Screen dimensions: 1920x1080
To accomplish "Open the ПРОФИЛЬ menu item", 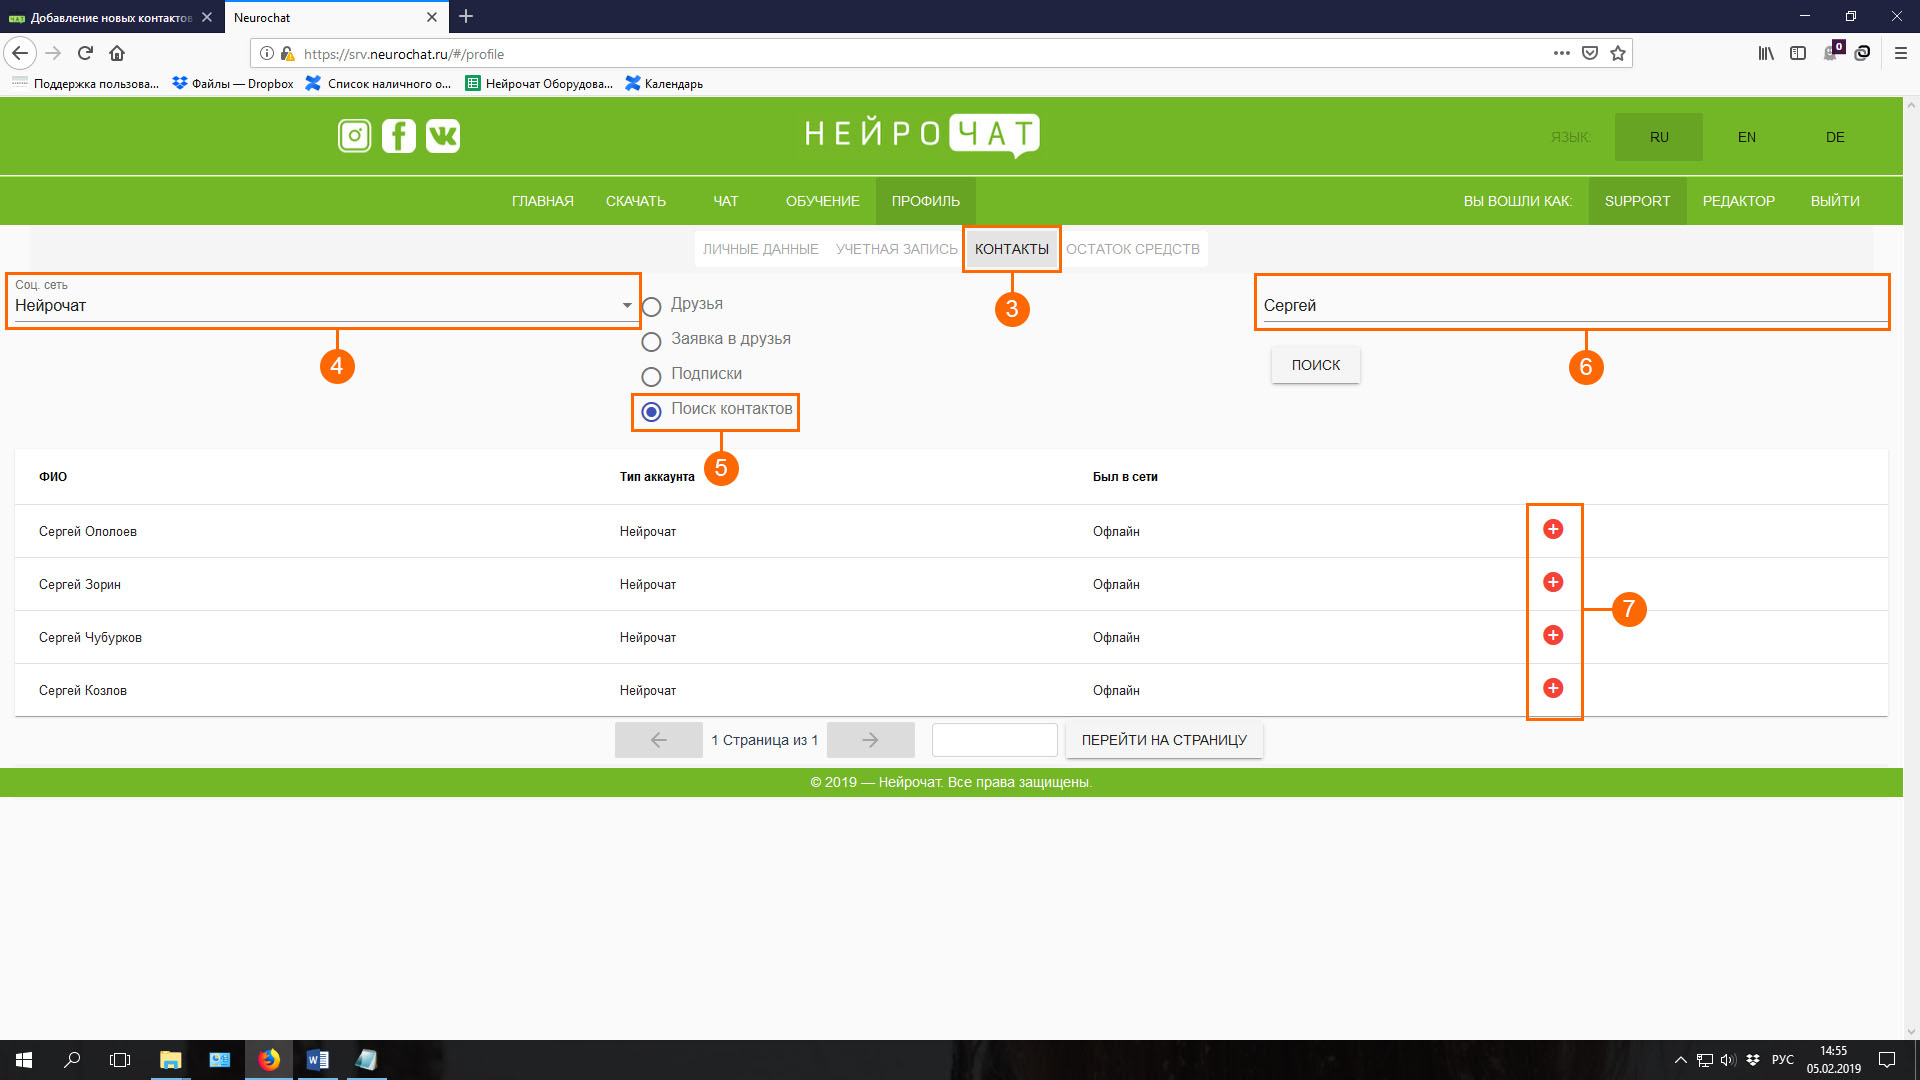I will coord(926,201).
